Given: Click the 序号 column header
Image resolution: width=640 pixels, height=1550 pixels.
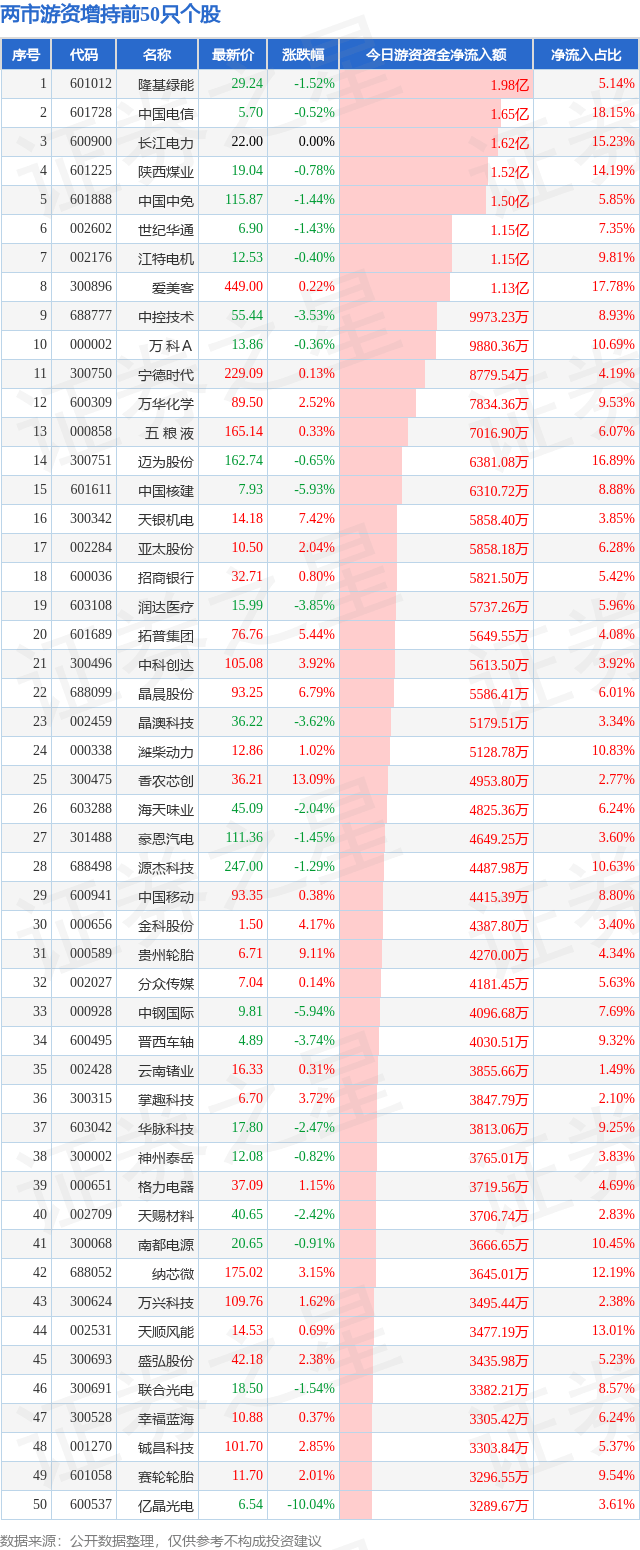Looking at the screenshot, I should click(26, 55).
